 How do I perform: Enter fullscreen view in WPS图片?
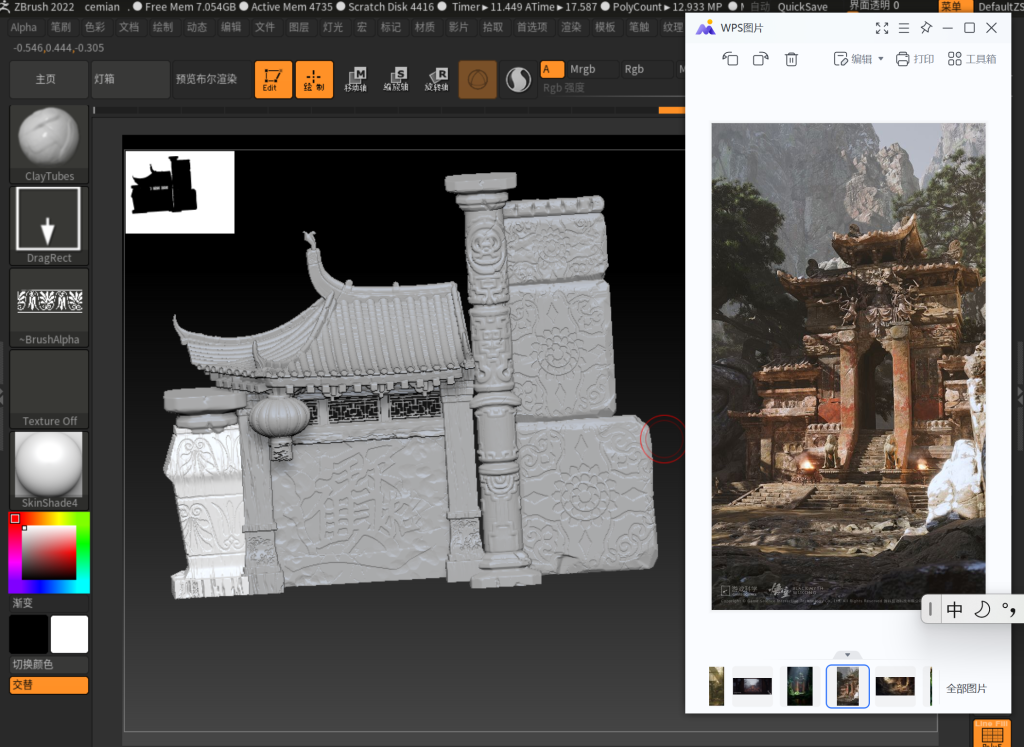coord(882,28)
